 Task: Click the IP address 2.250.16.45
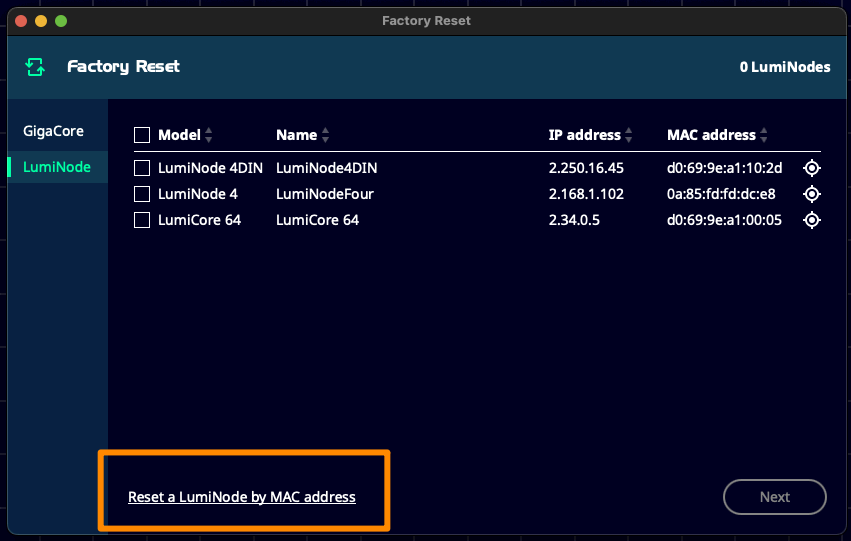(x=586, y=168)
